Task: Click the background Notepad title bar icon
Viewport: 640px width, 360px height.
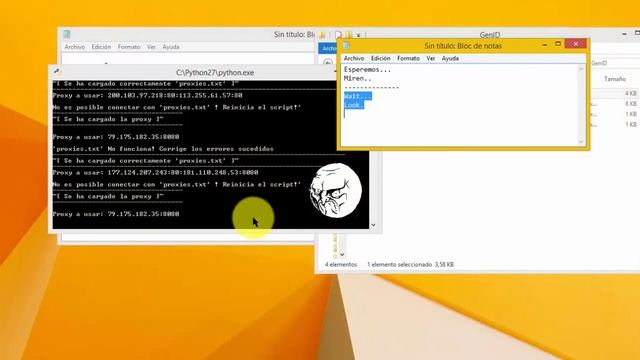Action: coord(67,34)
